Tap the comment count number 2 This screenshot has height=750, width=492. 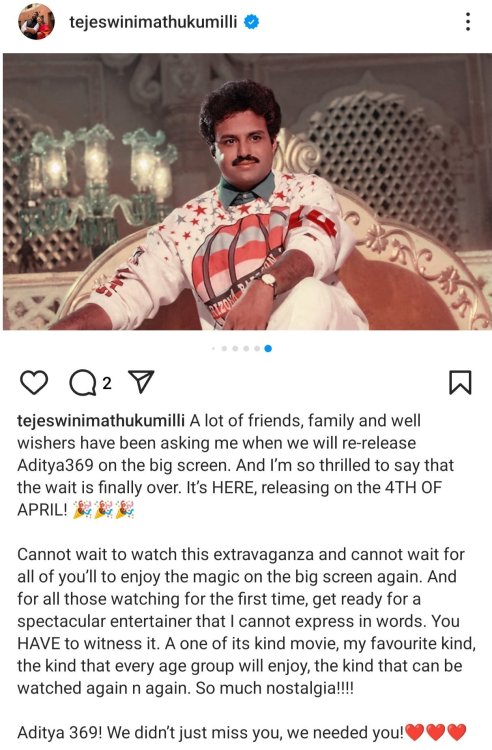[107, 383]
